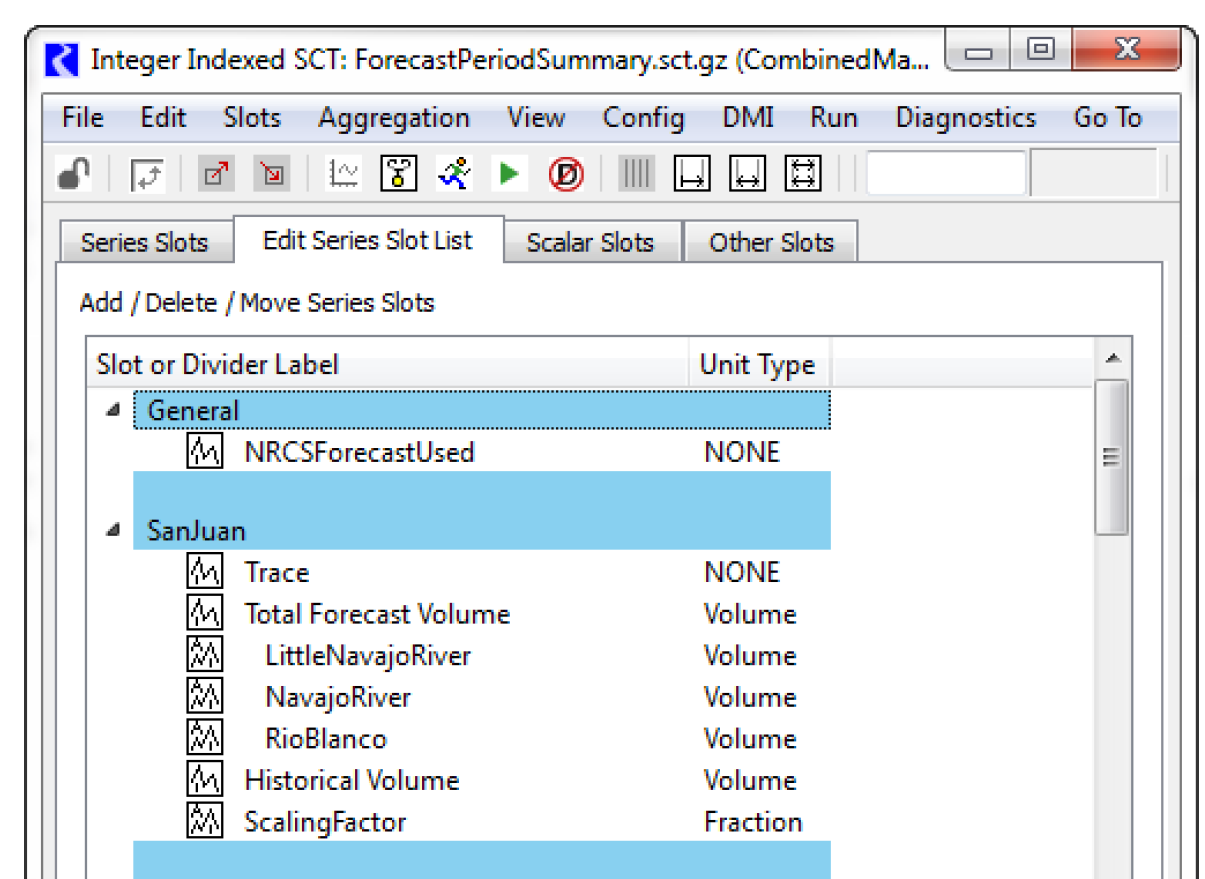The height and width of the screenshot is (879, 1205).
Task: Click the plot graph toolbar icon
Action: point(344,175)
